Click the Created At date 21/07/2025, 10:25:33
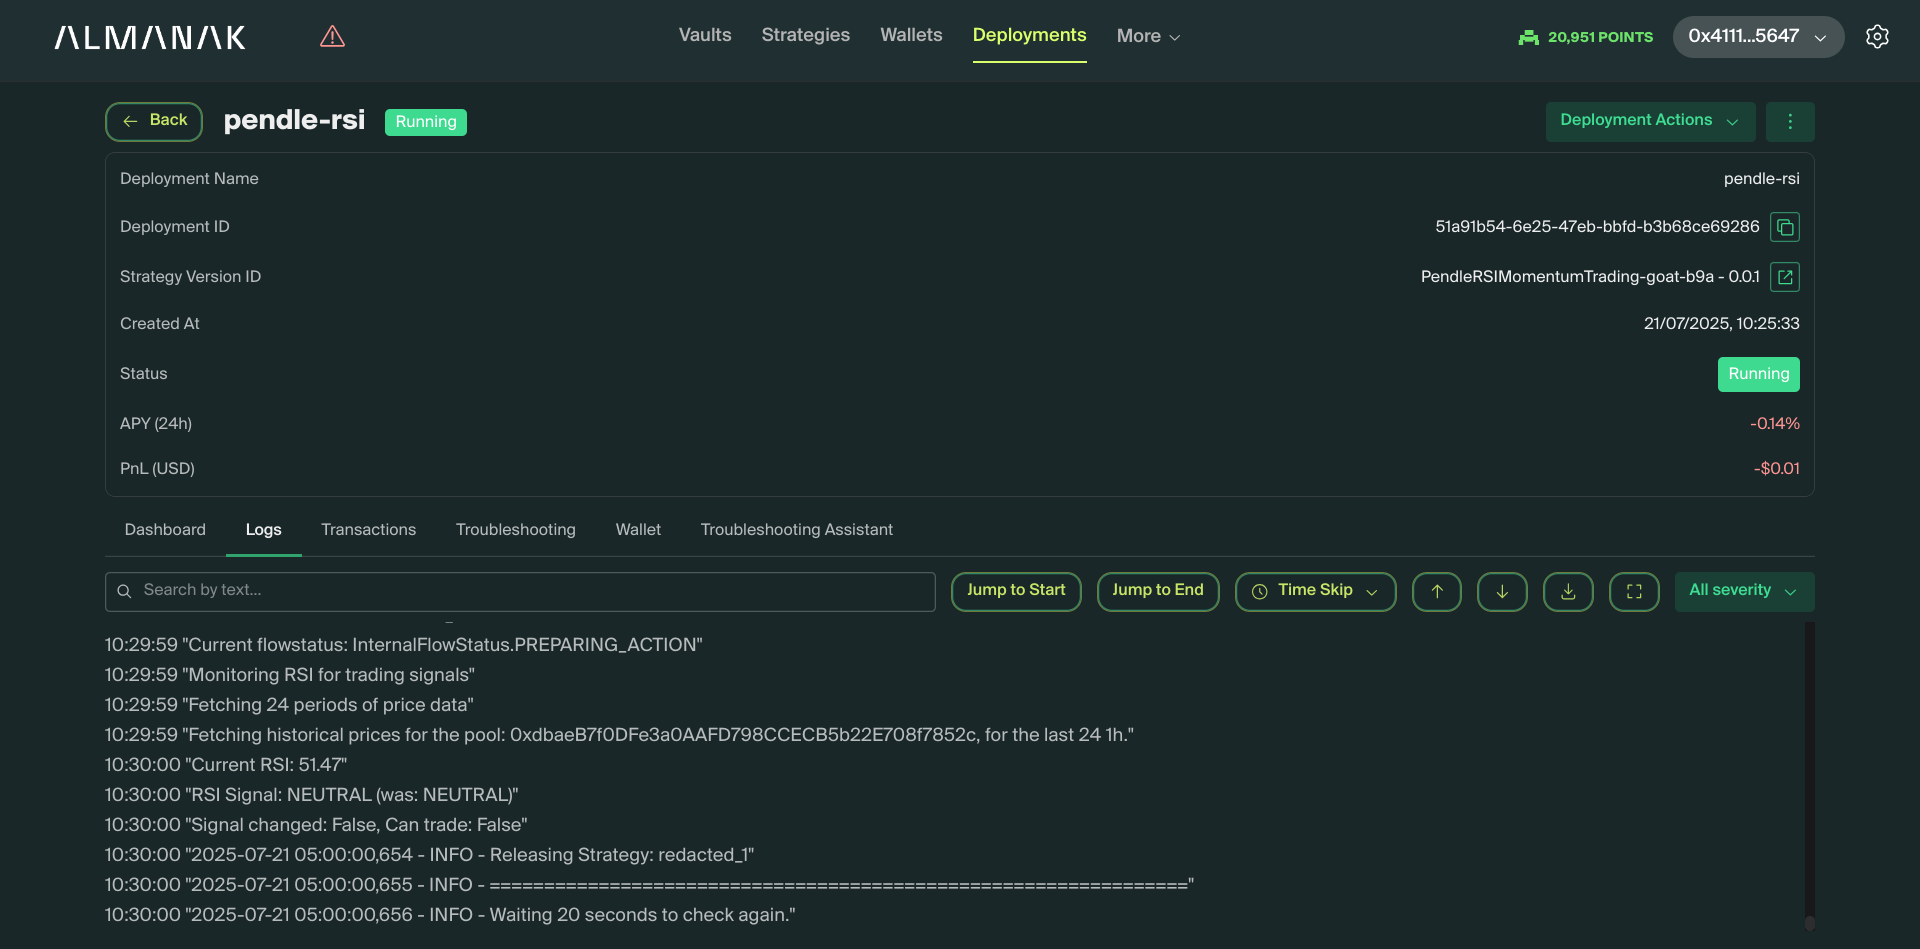 (x=1721, y=324)
